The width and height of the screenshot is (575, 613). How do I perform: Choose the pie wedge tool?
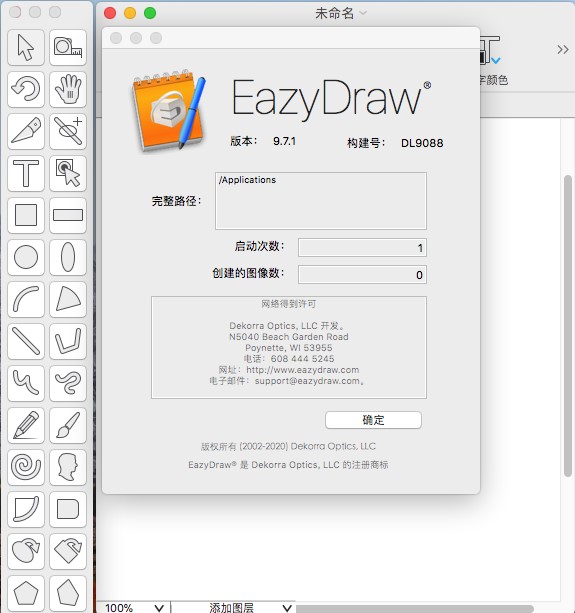[x=68, y=299]
